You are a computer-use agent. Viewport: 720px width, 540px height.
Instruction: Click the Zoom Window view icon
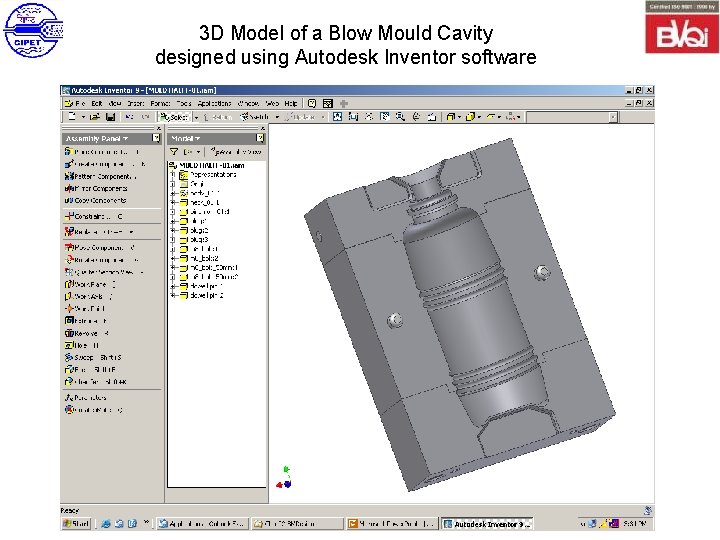353,117
